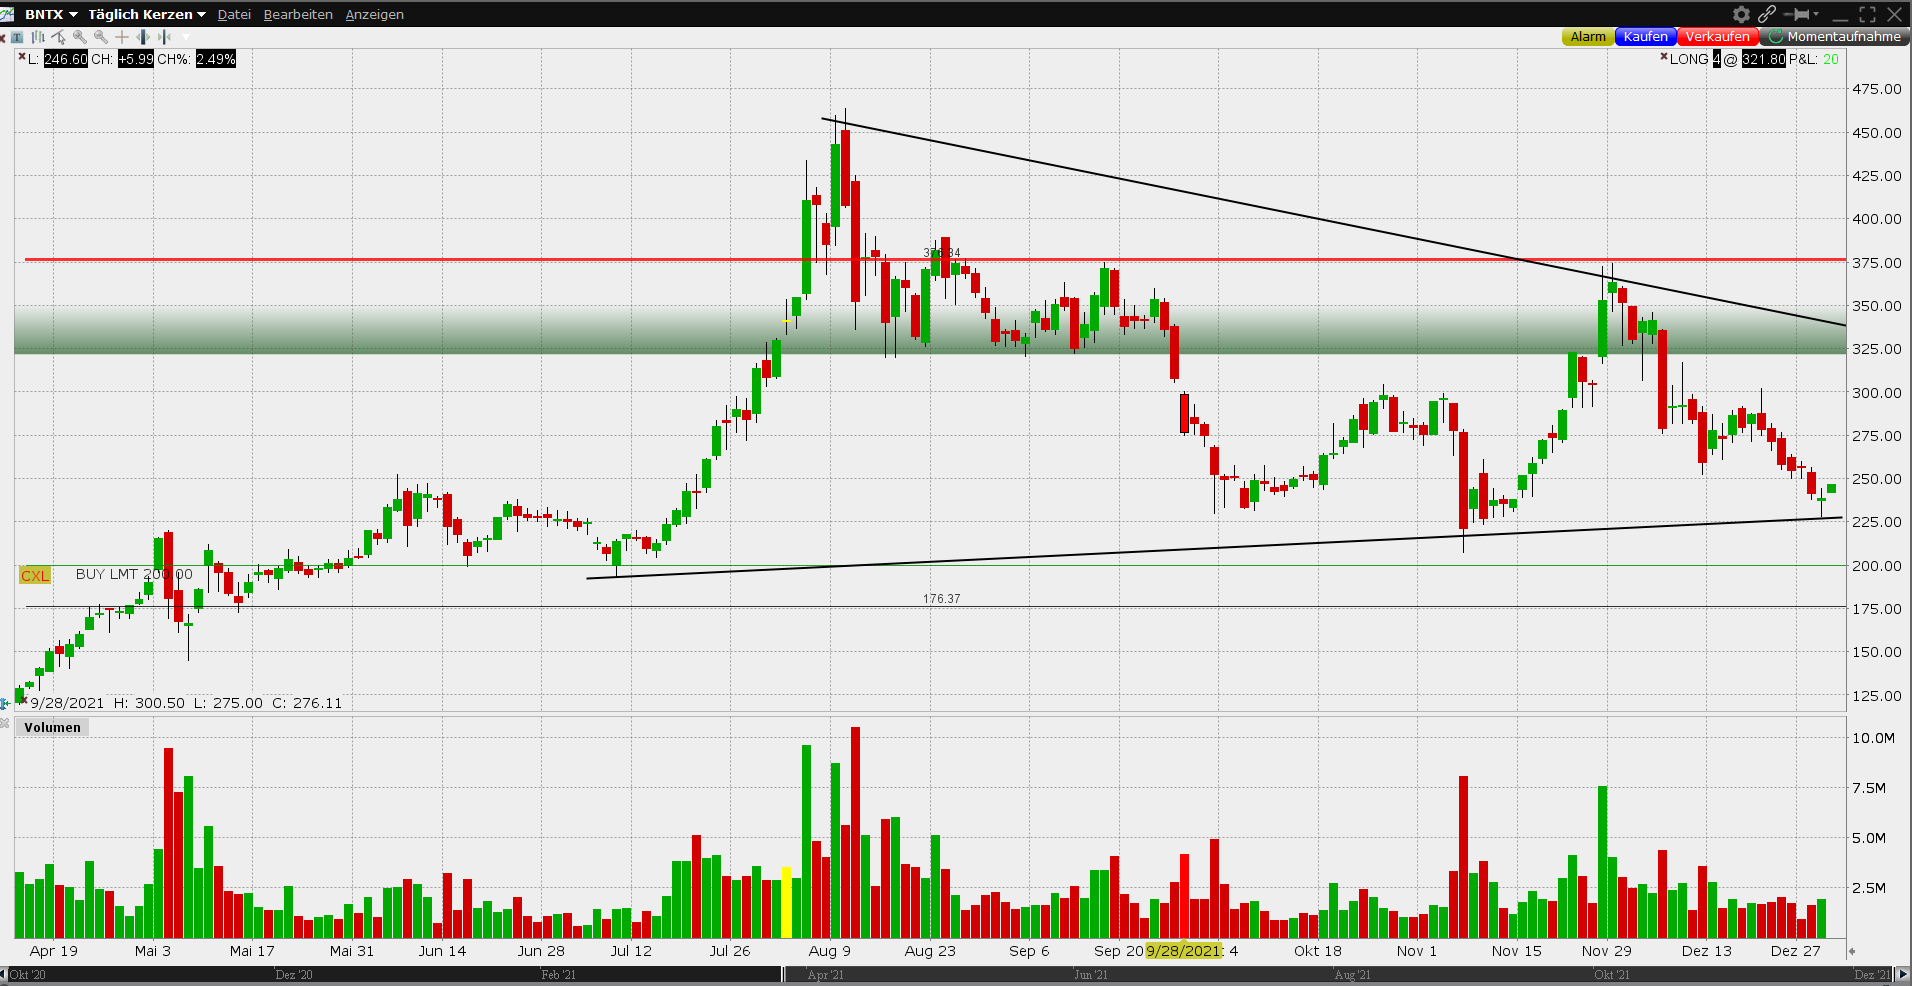This screenshot has width=1912, height=986.
Task: Click the last price value 246.60
Action: pyautogui.click(x=66, y=59)
